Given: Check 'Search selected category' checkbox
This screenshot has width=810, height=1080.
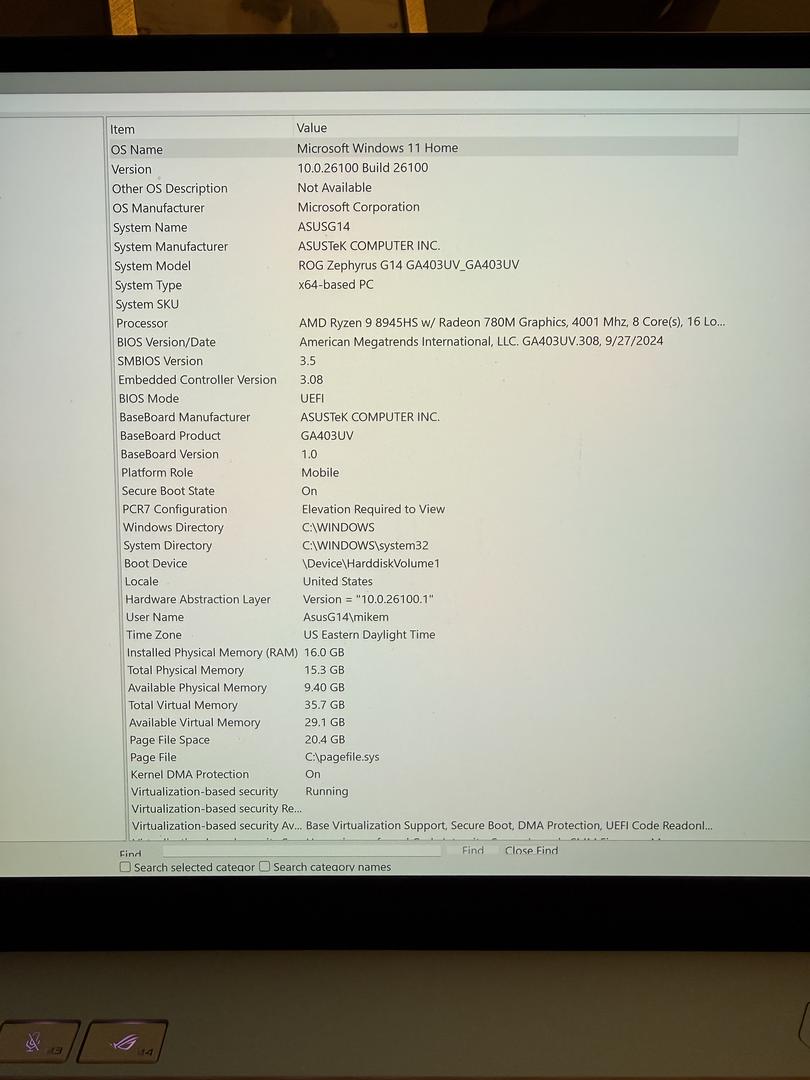Looking at the screenshot, I should coord(125,866).
